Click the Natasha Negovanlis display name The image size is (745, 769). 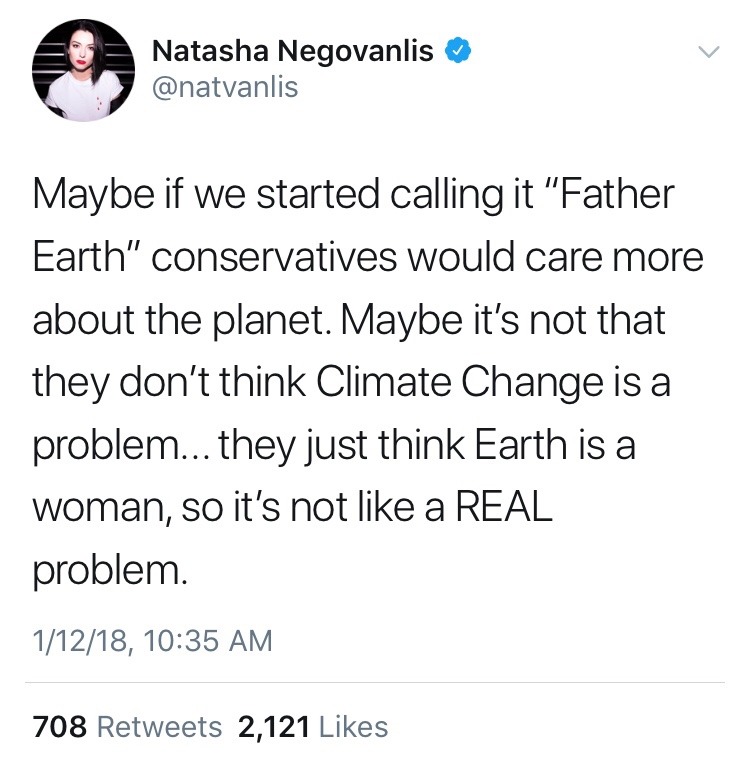pyautogui.click(x=293, y=51)
